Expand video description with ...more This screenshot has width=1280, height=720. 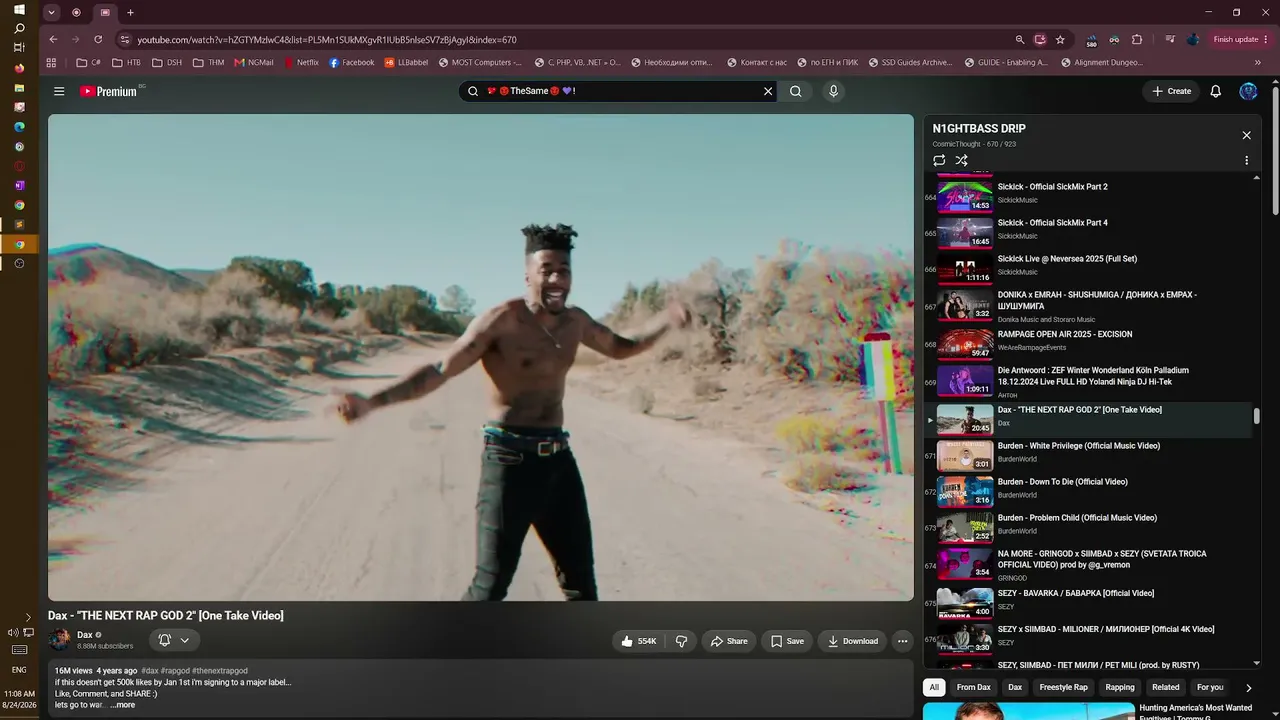point(123,705)
